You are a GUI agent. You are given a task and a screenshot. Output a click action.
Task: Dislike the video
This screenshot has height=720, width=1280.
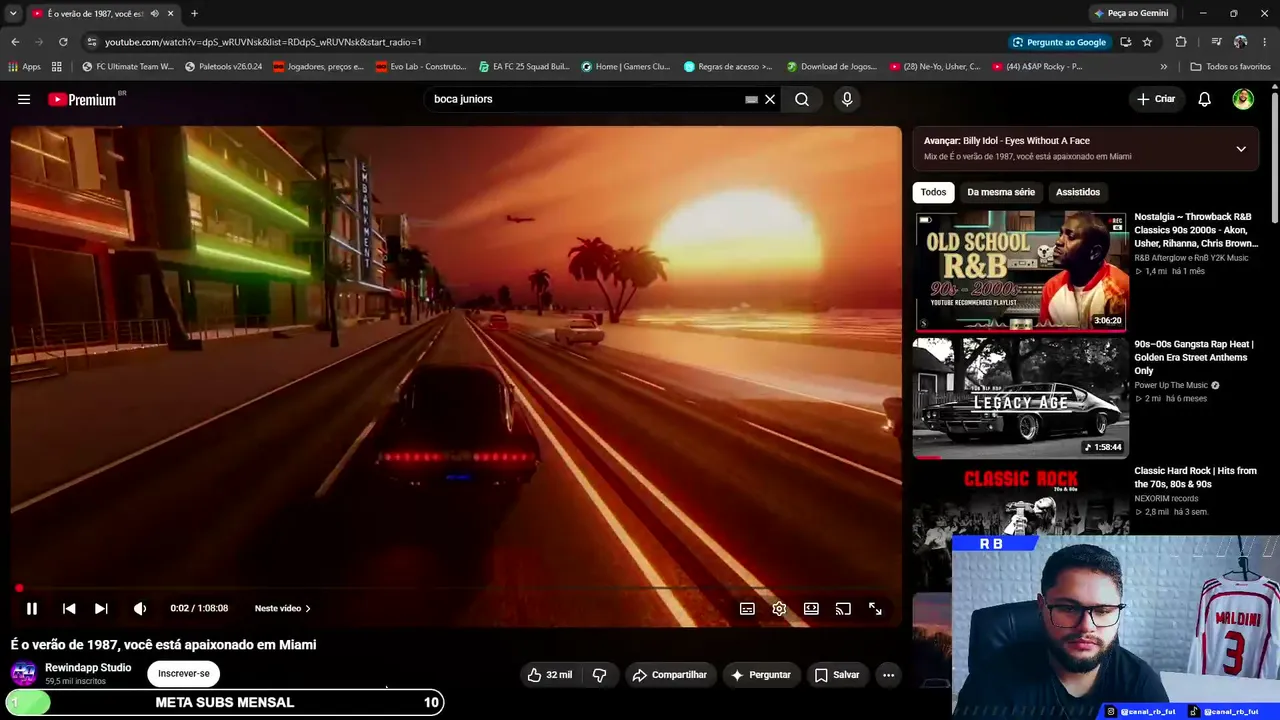[x=600, y=675]
